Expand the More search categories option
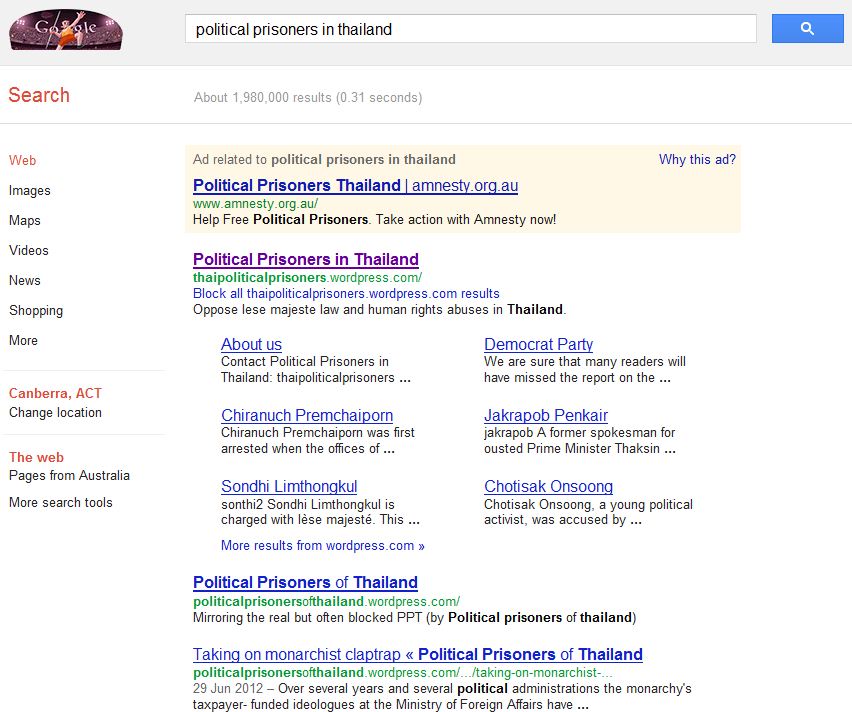The image size is (852, 712). (23, 340)
